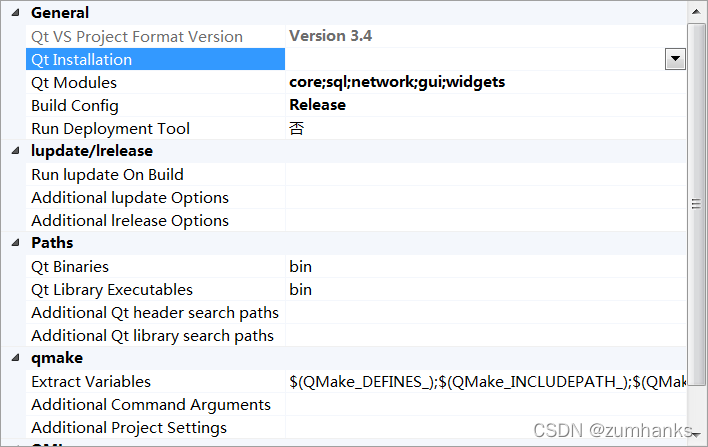The image size is (708, 447).
Task: Open the Qt Installation dropdown arrow
Action: pyautogui.click(x=675, y=59)
